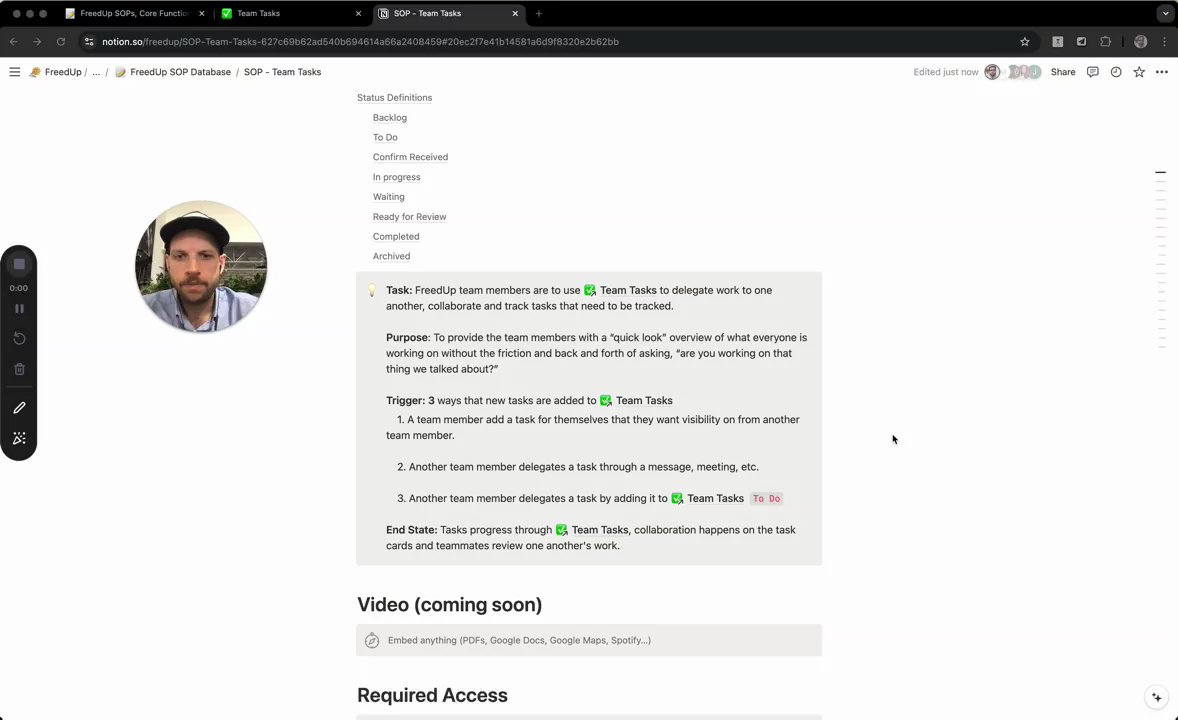This screenshot has width=1178, height=720.
Task: Bookmark this URL with the address bar star
Action: click(x=1025, y=42)
